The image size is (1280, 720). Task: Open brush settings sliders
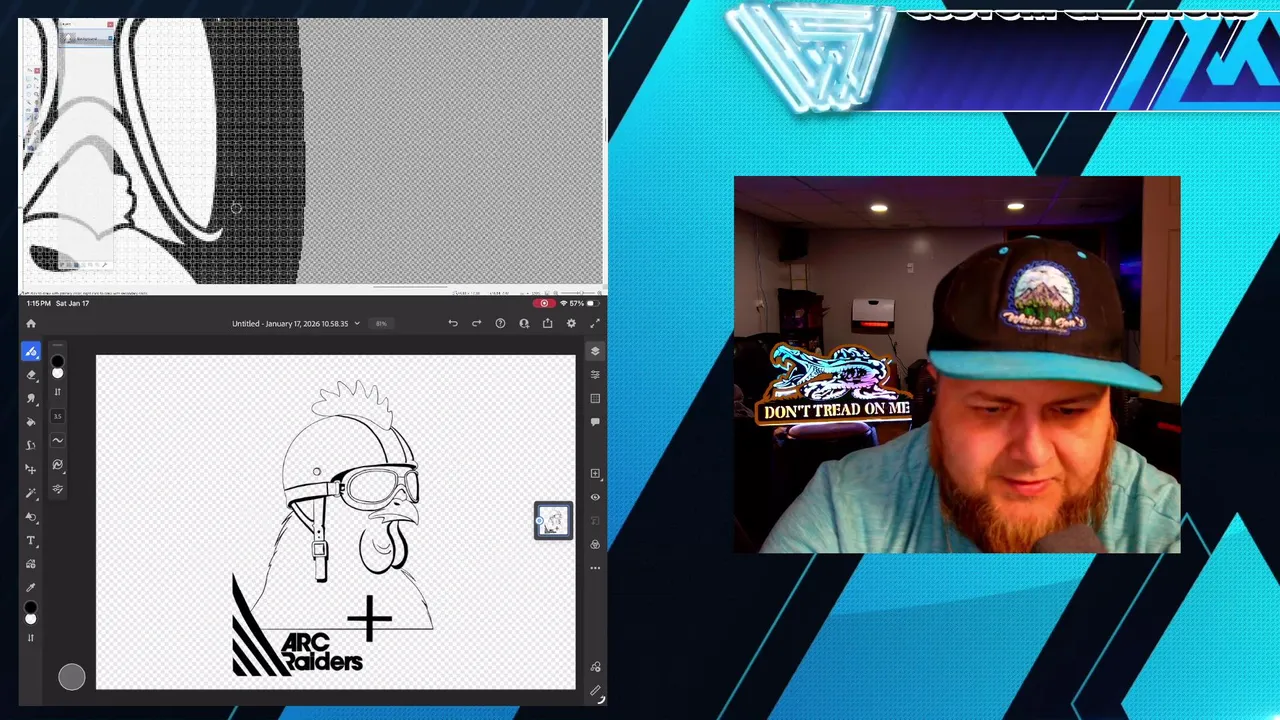tap(57, 489)
